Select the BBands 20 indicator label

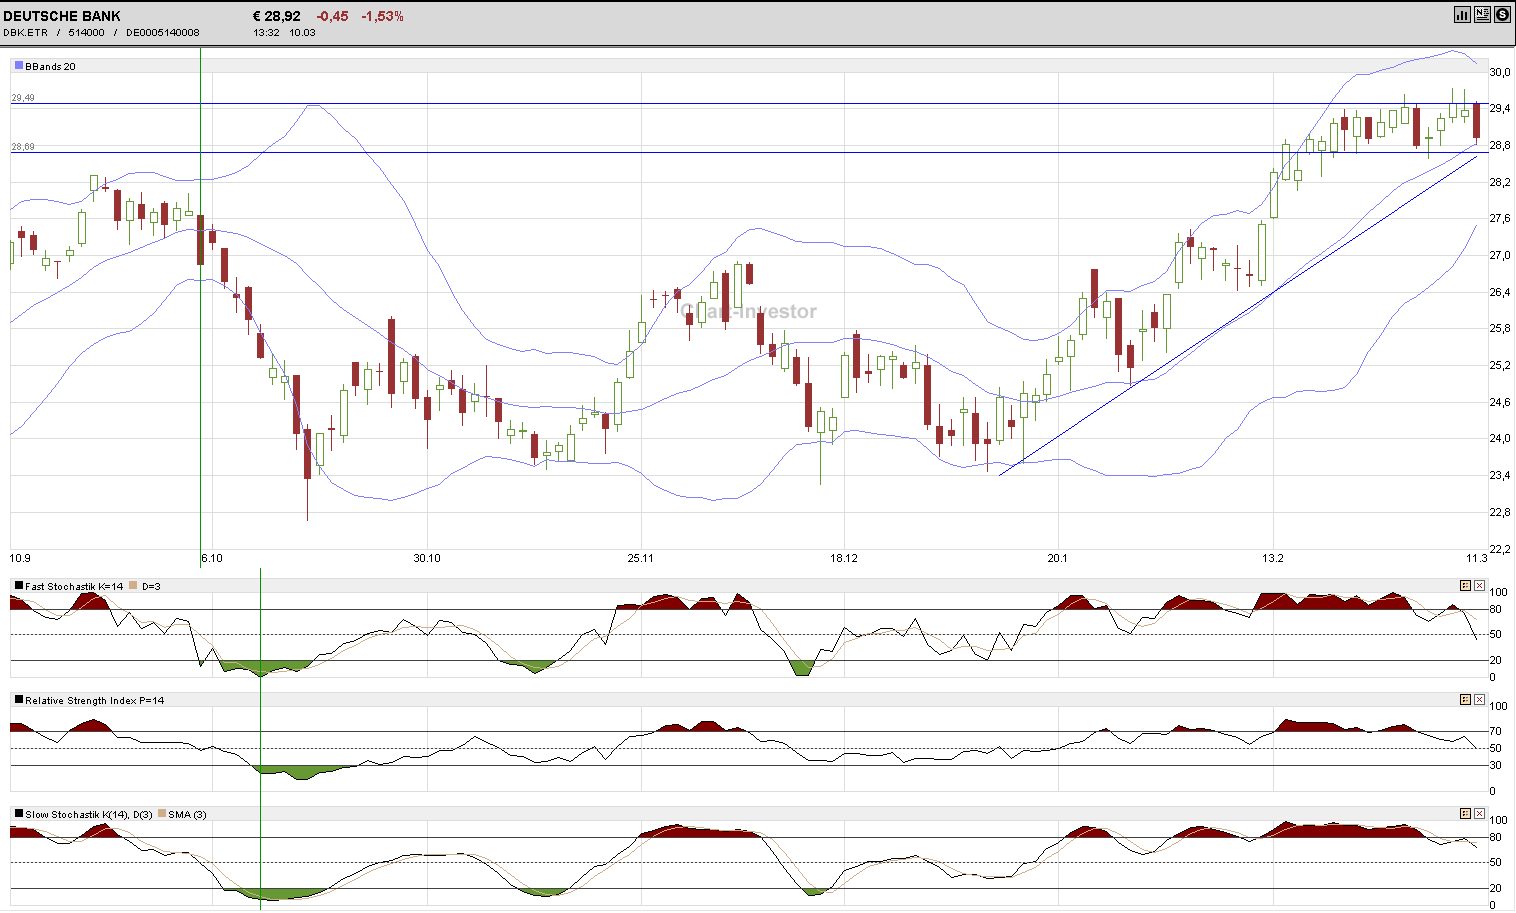[x=50, y=67]
